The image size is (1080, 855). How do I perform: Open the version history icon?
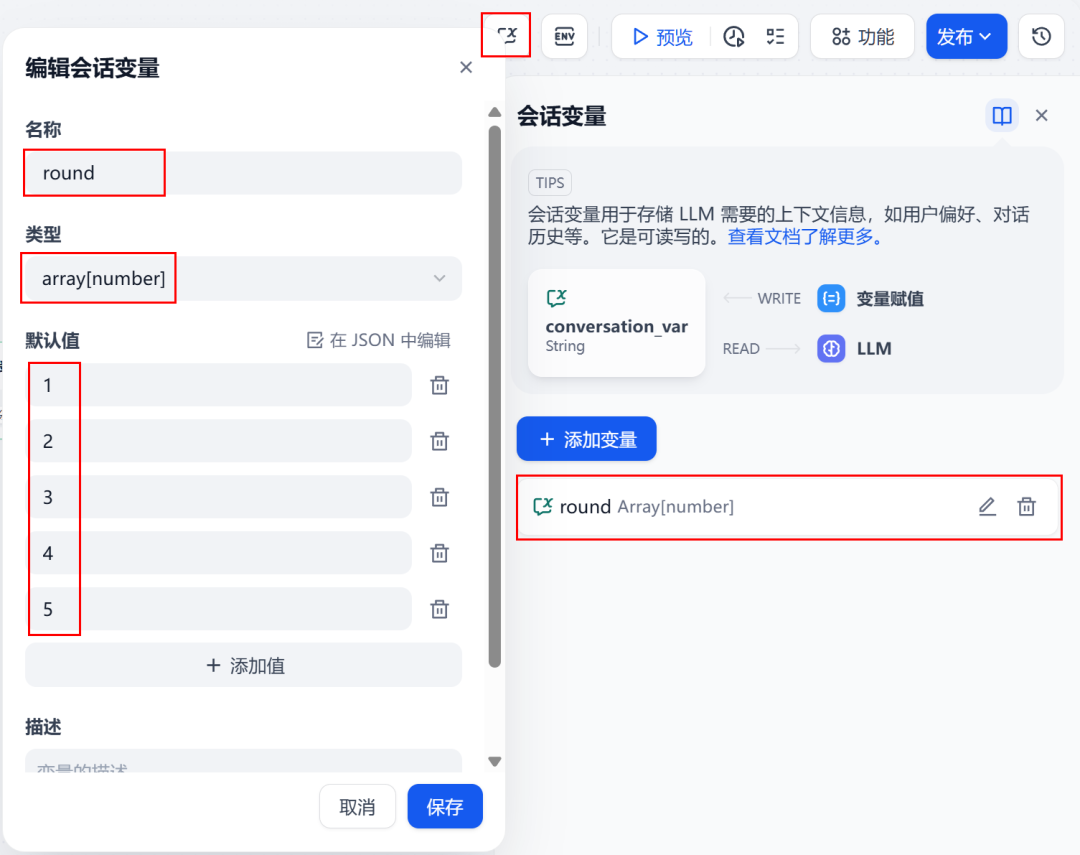1041,37
